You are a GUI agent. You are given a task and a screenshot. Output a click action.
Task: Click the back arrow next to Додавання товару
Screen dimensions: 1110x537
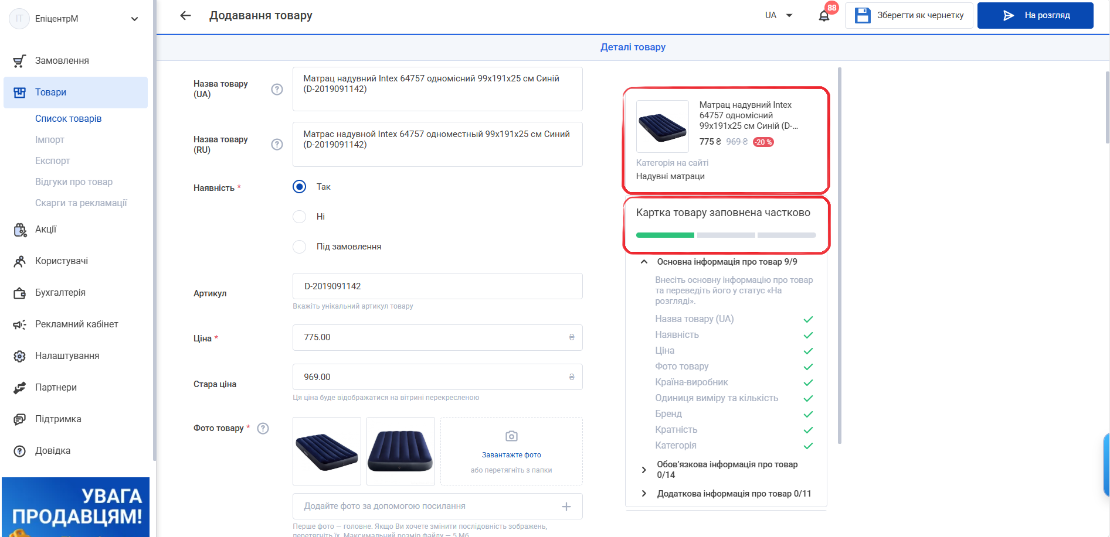(x=185, y=16)
